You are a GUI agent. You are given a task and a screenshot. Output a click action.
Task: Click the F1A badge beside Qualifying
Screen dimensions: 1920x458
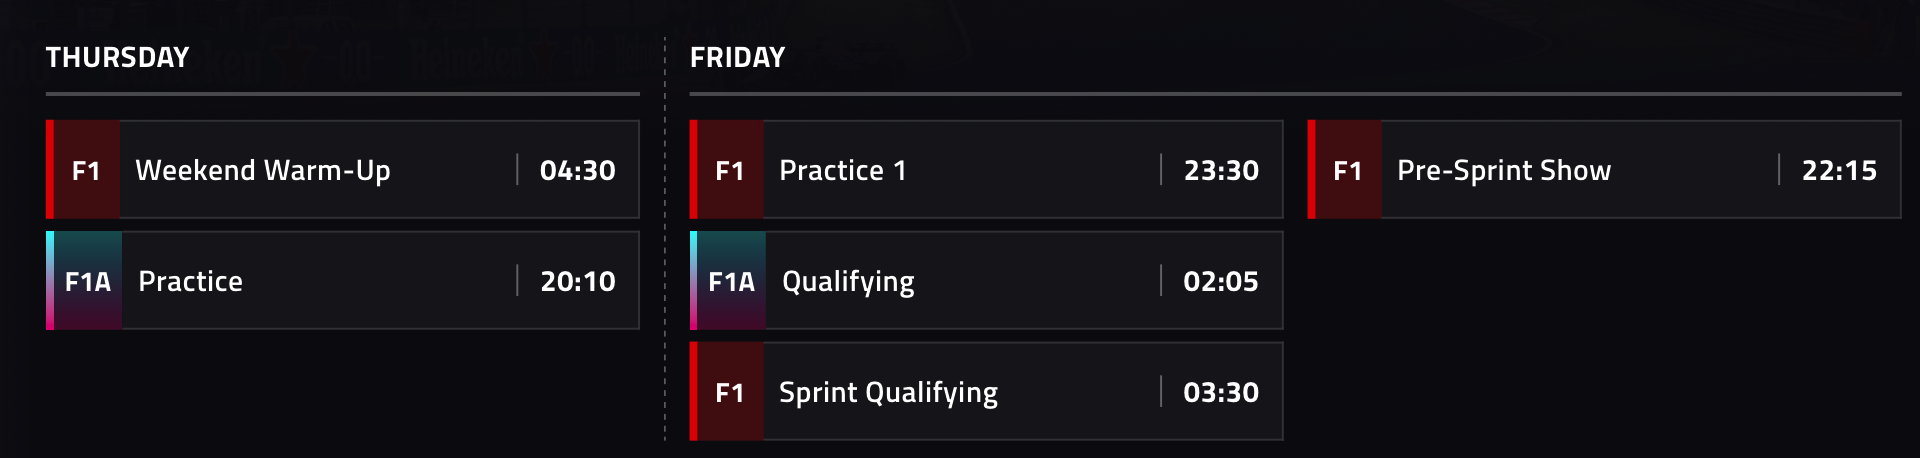point(731,282)
